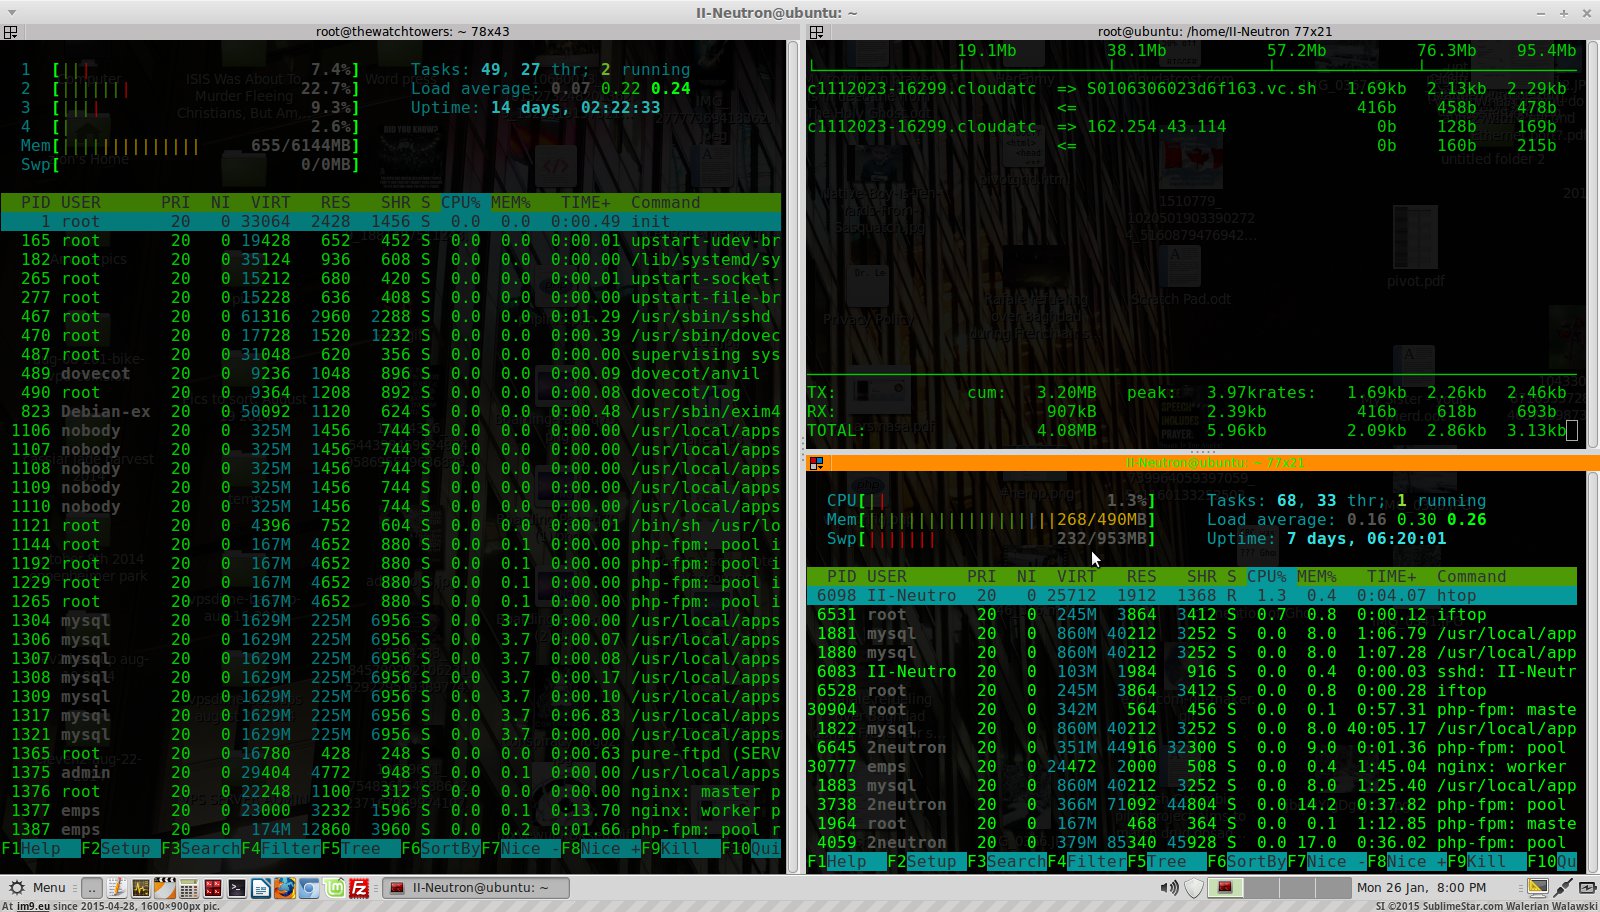Select the nginx: worker row with PID 30777
Viewport: 1600px width, 912px height.
coord(1192,766)
